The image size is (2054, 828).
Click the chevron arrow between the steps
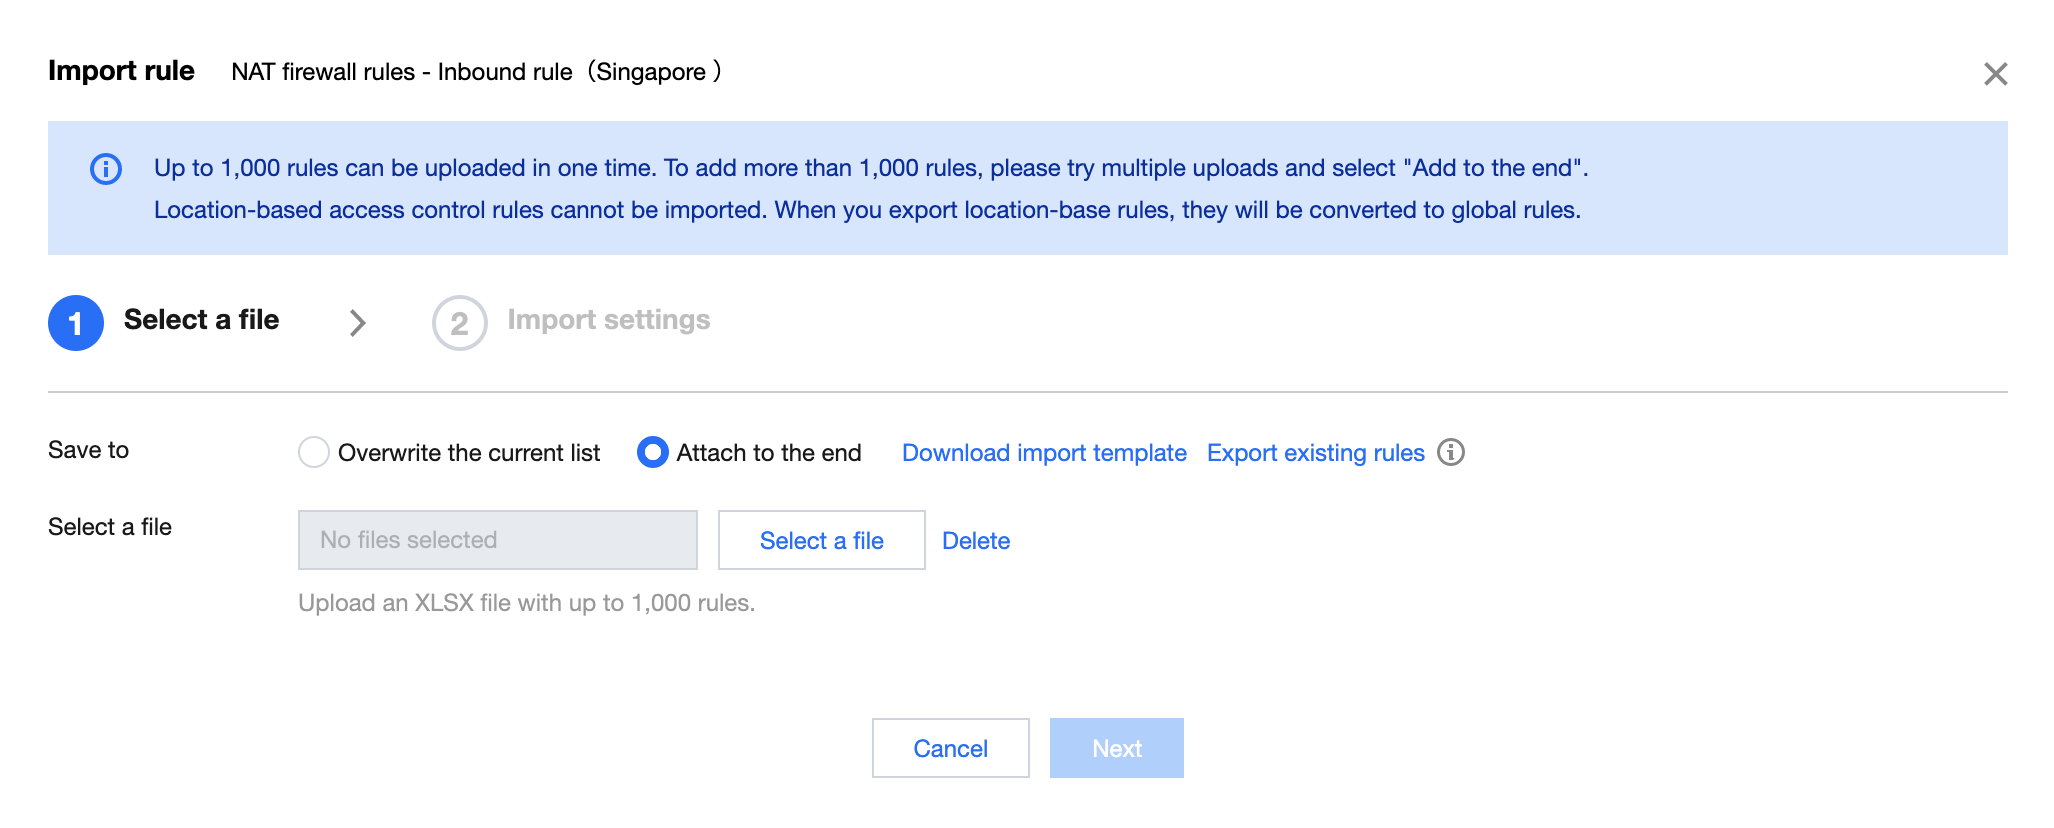click(357, 323)
